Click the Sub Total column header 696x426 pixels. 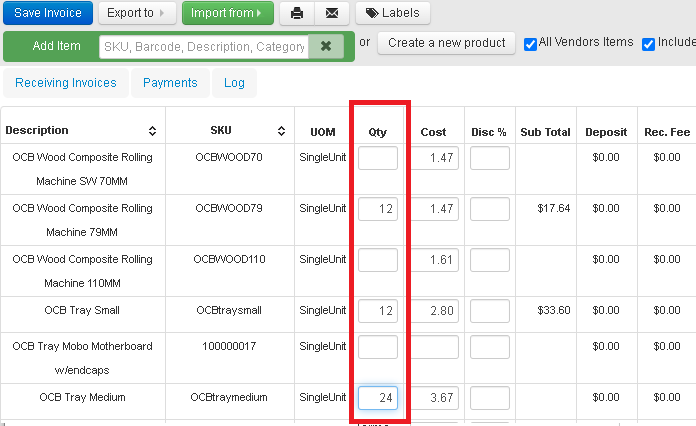coord(546,132)
